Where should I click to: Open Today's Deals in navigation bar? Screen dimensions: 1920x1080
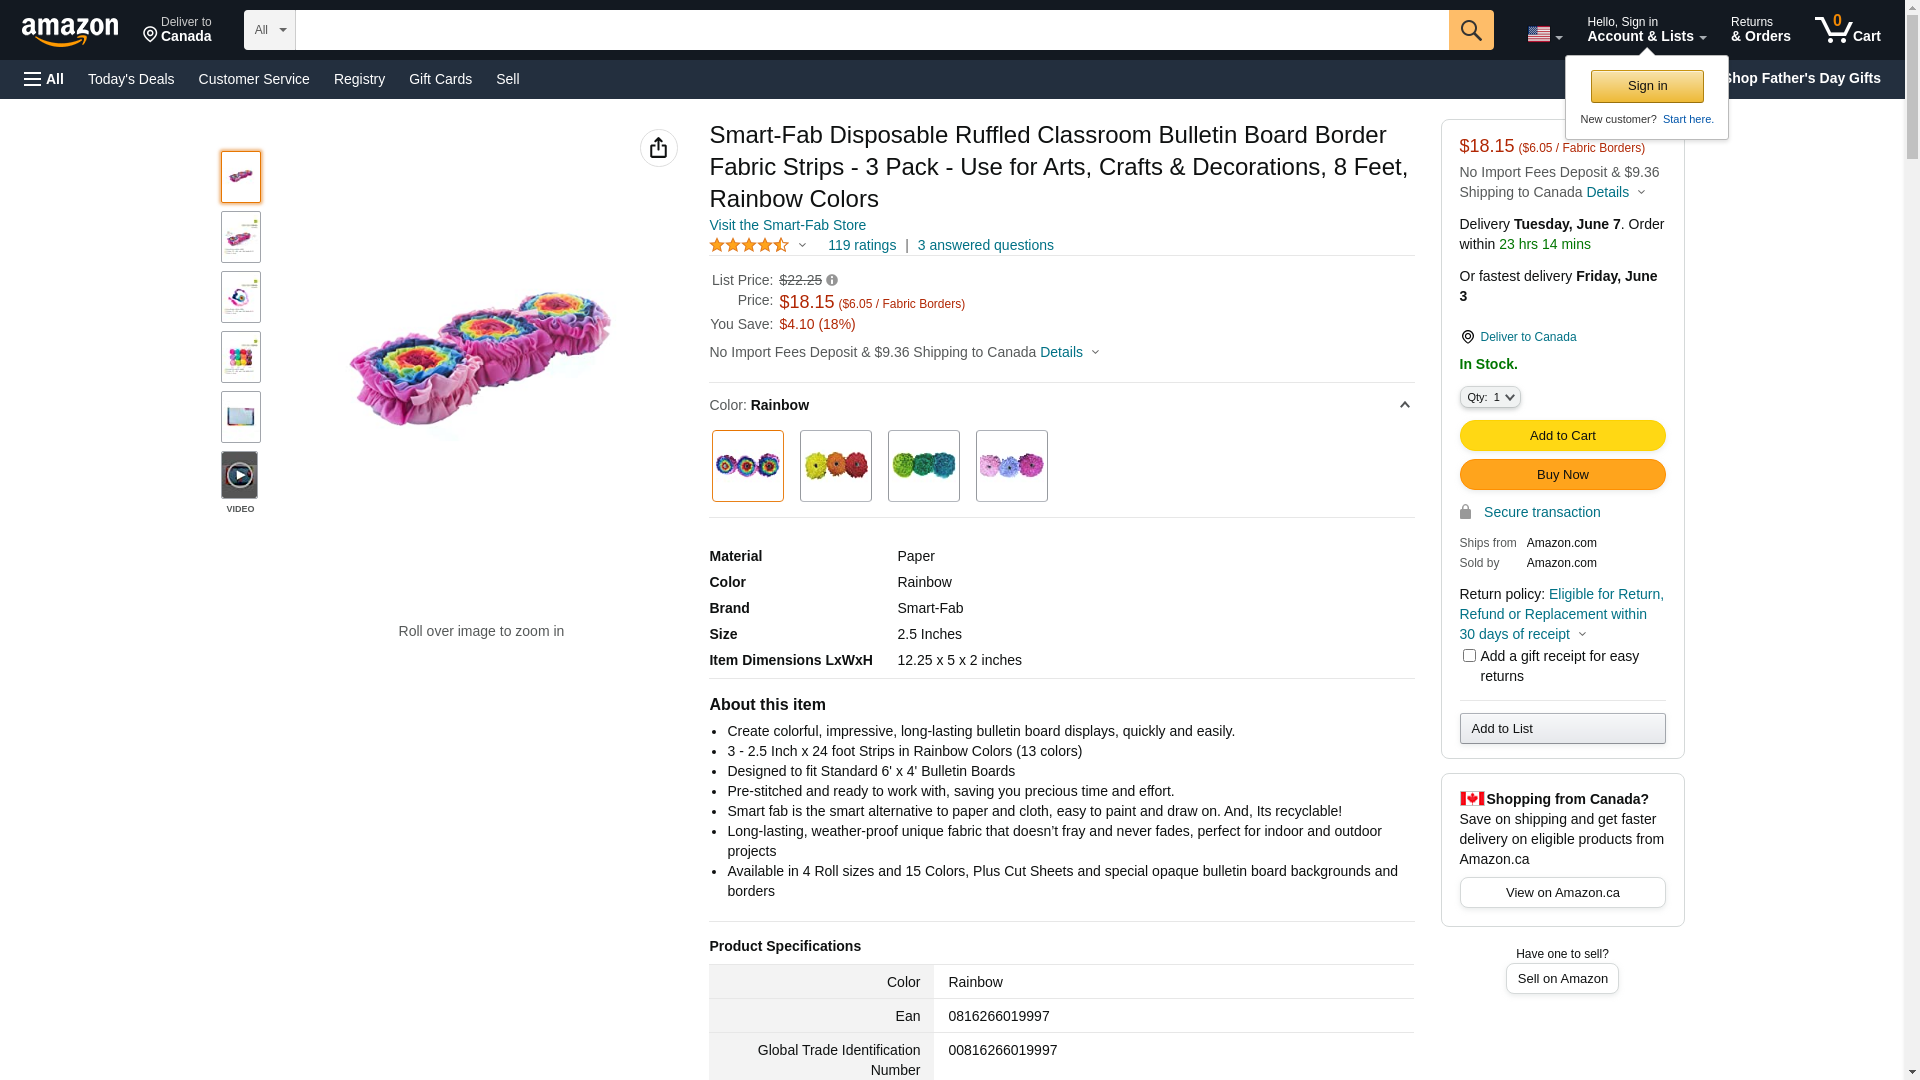[x=131, y=79]
